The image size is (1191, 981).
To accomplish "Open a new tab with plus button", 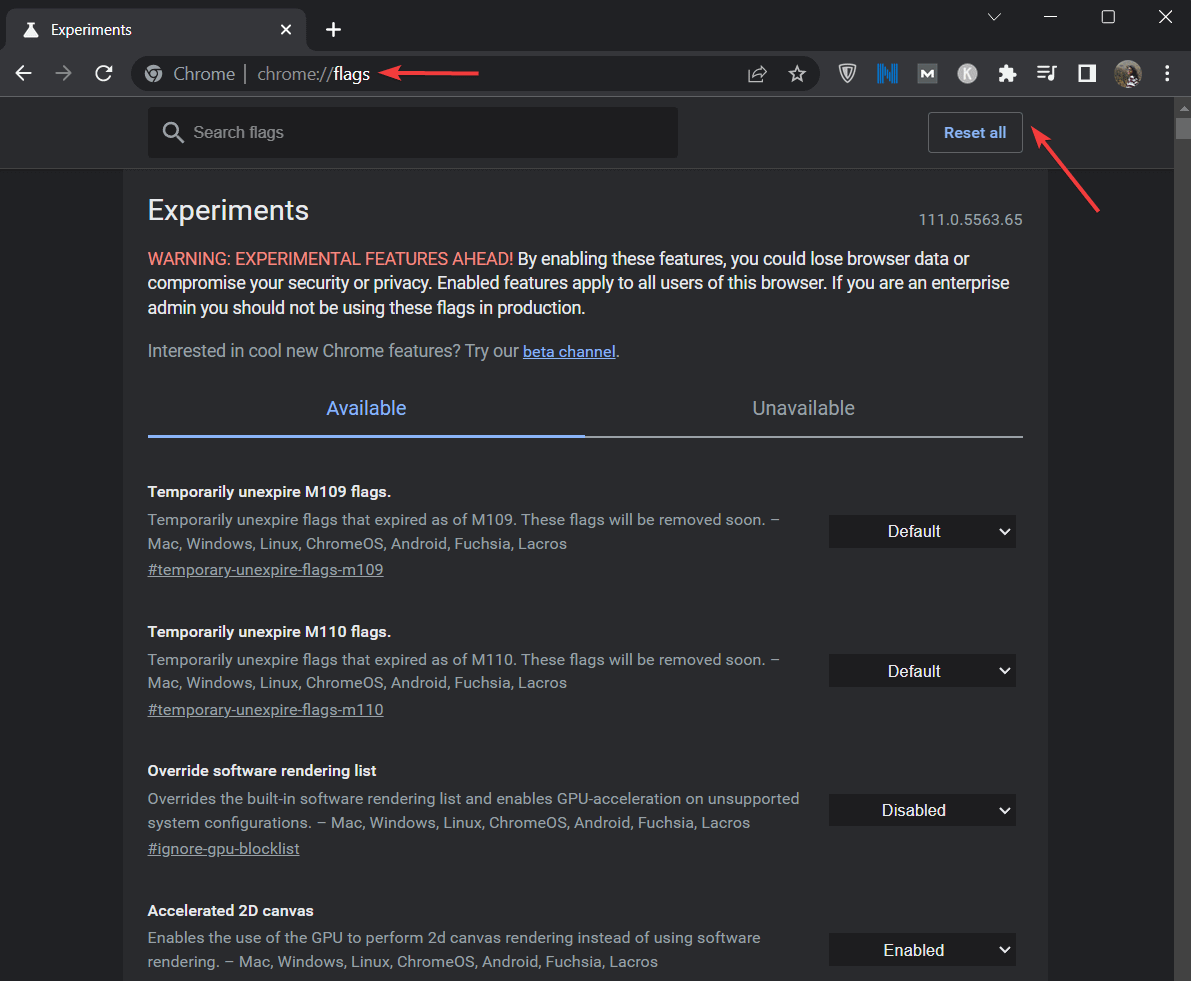I will (334, 30).
